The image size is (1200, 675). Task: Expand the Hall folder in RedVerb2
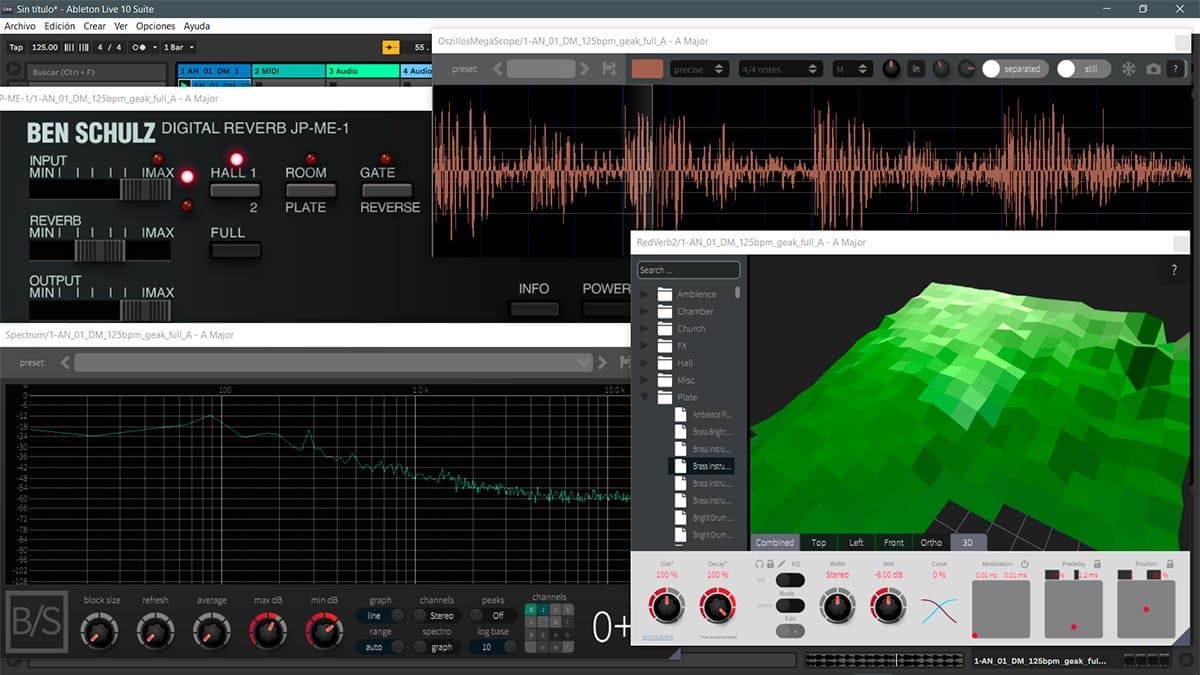tap(643, 363)
